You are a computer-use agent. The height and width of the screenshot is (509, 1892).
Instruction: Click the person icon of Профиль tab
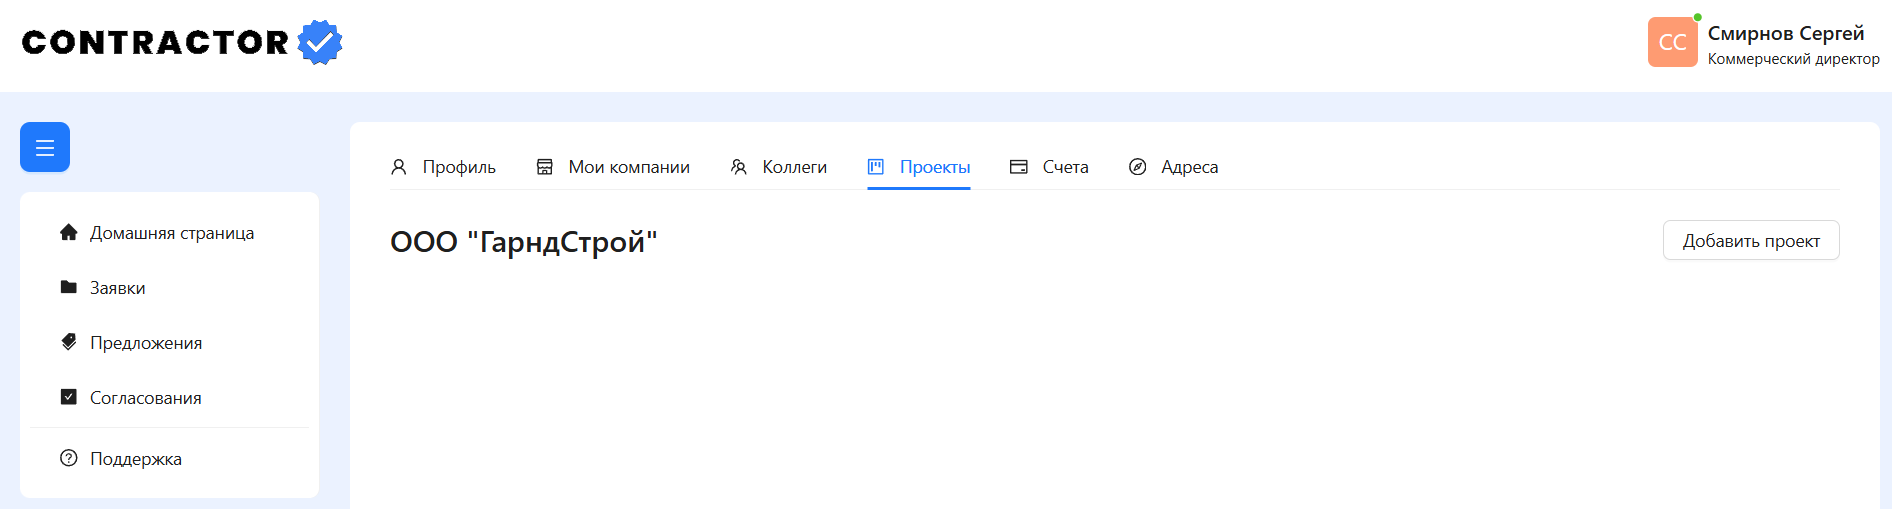coord(399,167)
